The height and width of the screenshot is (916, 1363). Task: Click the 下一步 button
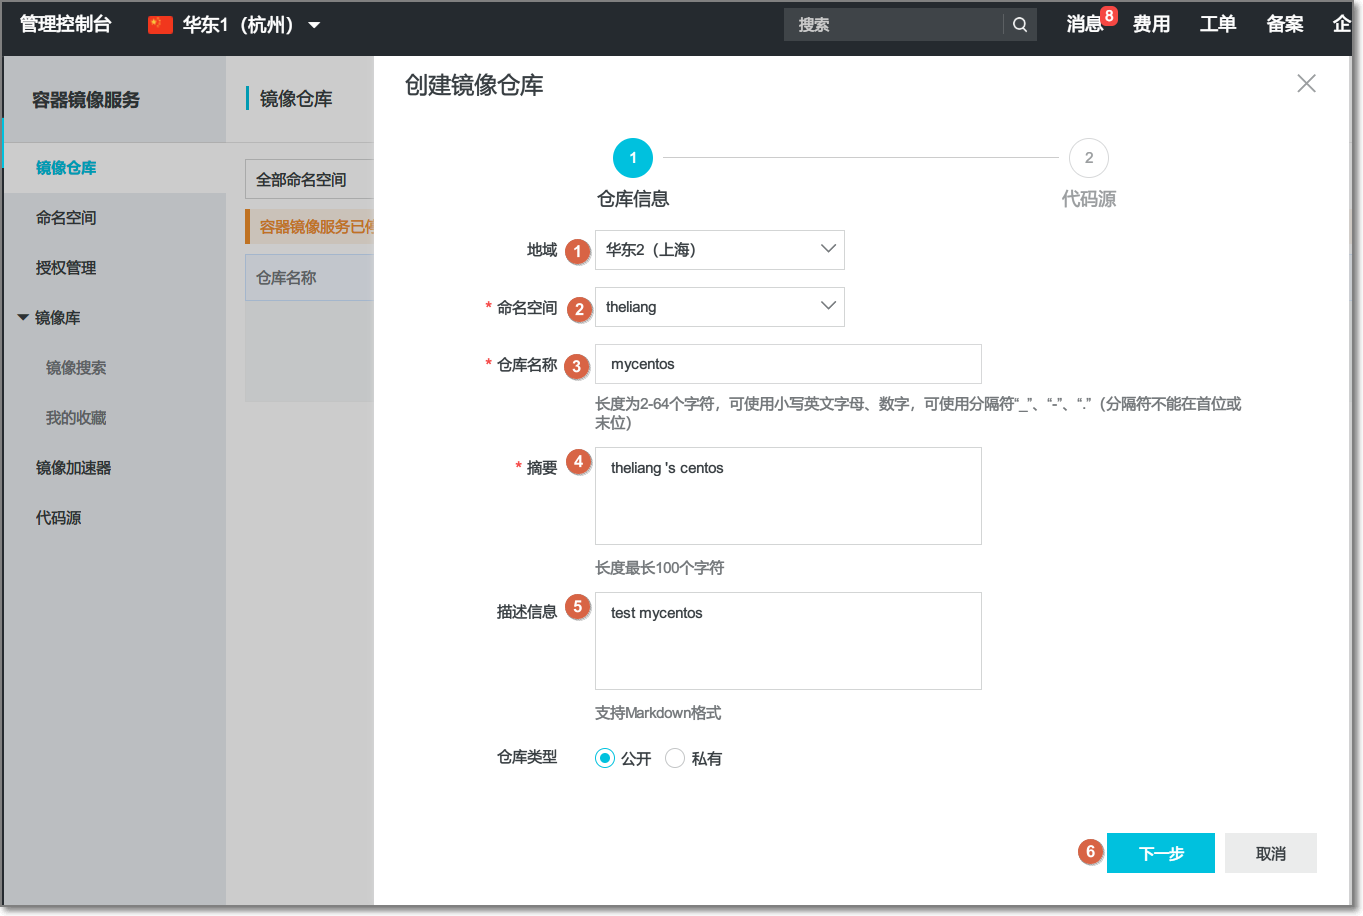(1160, 852)
